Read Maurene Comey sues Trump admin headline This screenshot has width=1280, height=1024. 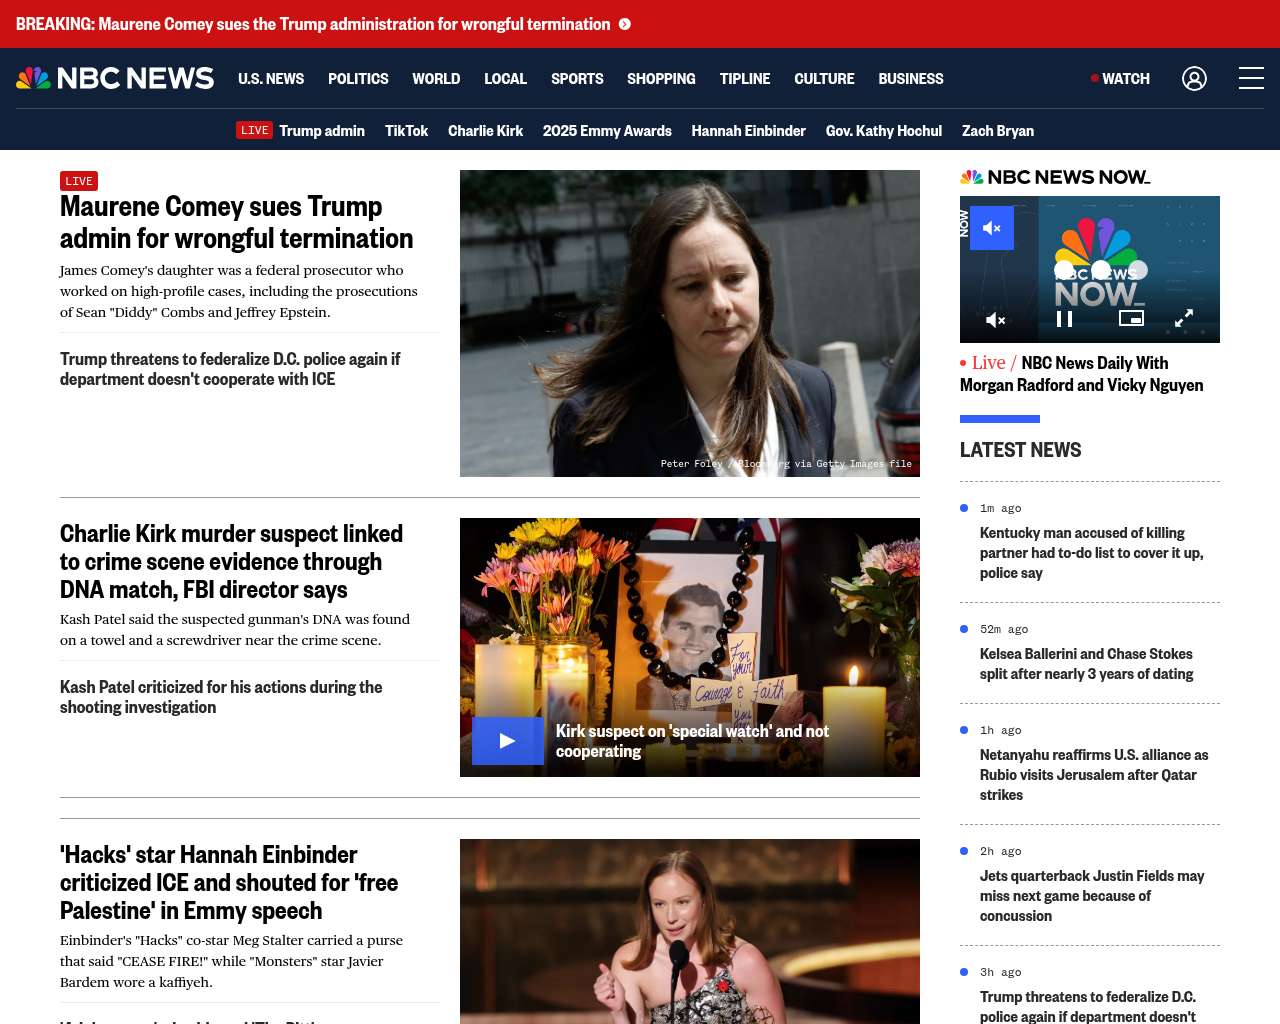click(x=236, y=222)
